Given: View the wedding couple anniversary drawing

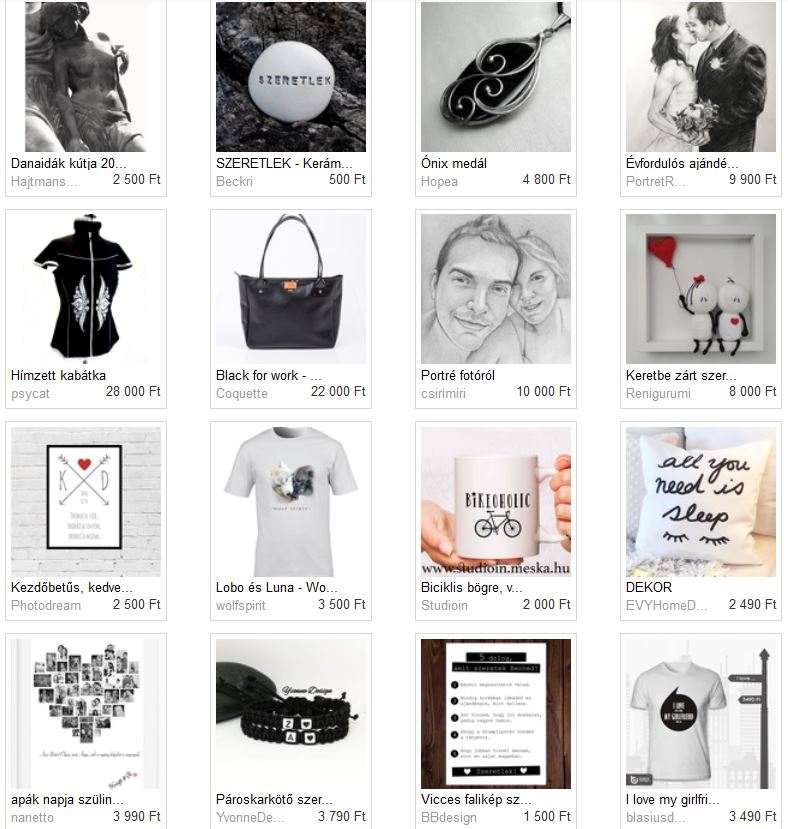Looking at the screenshot, I should coord(701,77).
